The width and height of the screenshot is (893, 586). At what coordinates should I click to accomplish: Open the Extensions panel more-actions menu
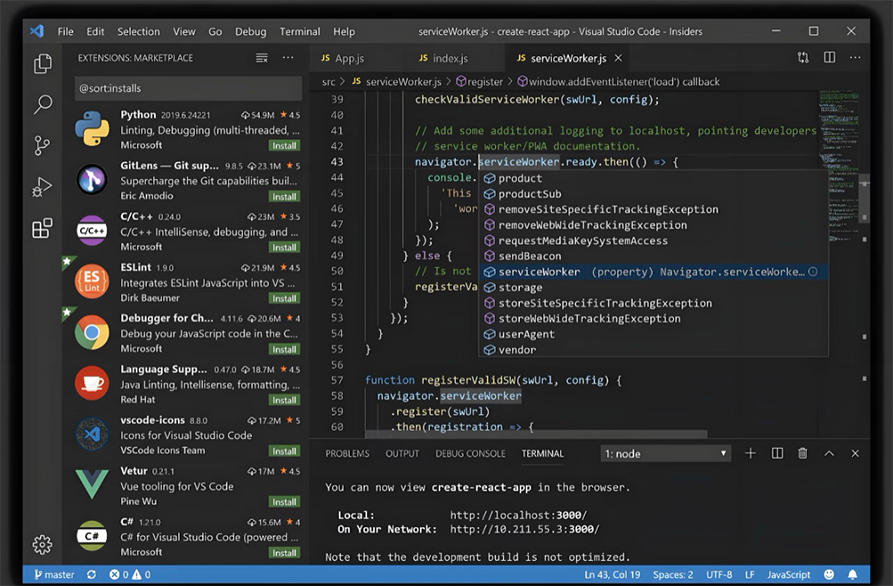pos(287,58)
